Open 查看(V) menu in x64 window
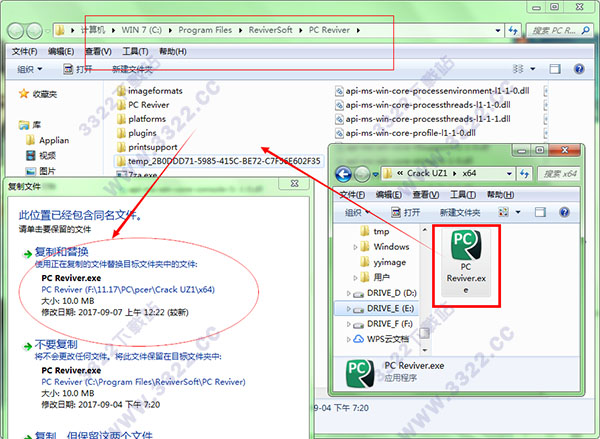Image resolution: width=600 pixels, height=439 pixels. coord(426,195)
